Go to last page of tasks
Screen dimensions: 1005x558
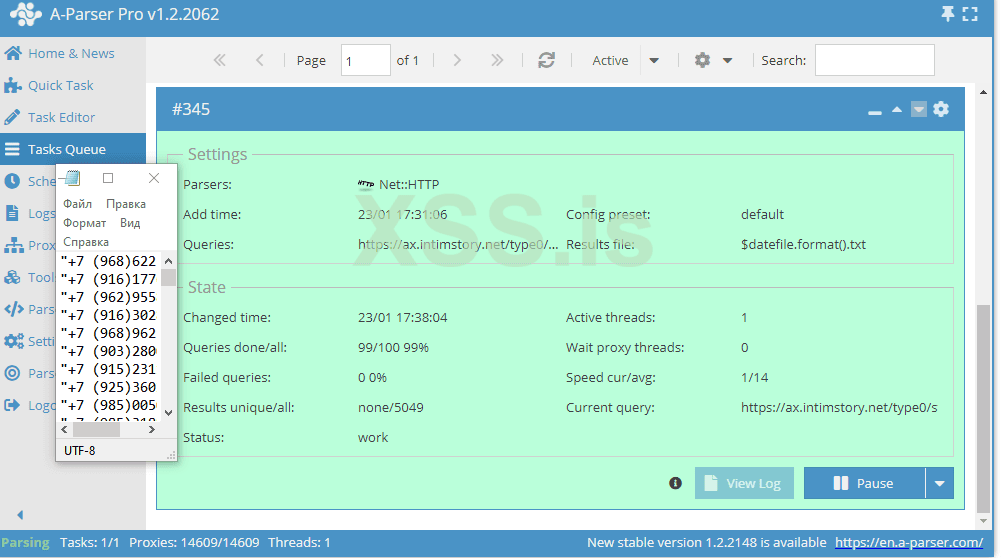[497, 60]
